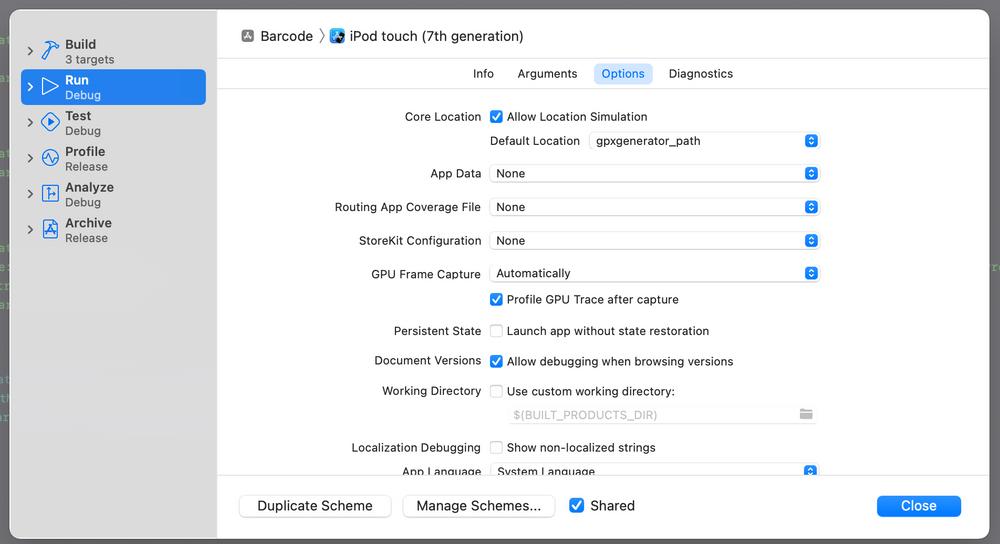Select the Profile Release row
This screenshot has width=1000, height=544.
pos(114,158)
